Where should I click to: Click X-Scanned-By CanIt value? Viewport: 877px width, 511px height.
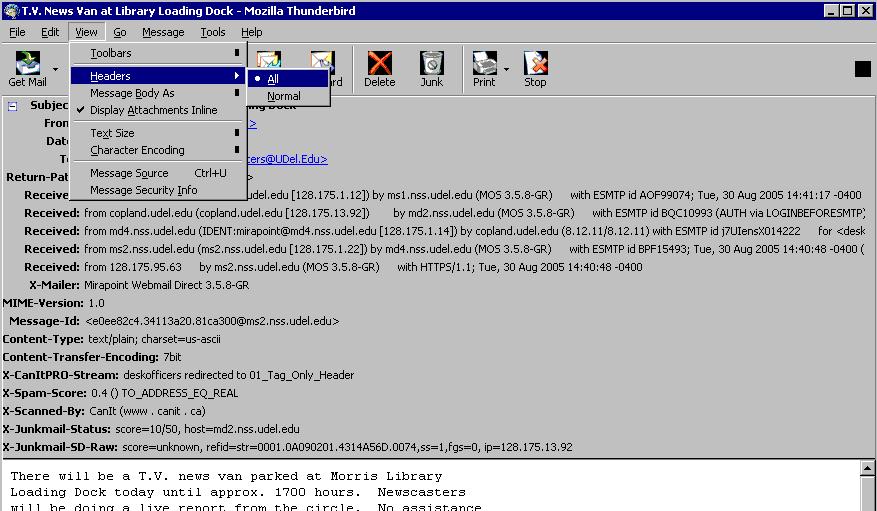pyautogui.click(x=147, y=411)
